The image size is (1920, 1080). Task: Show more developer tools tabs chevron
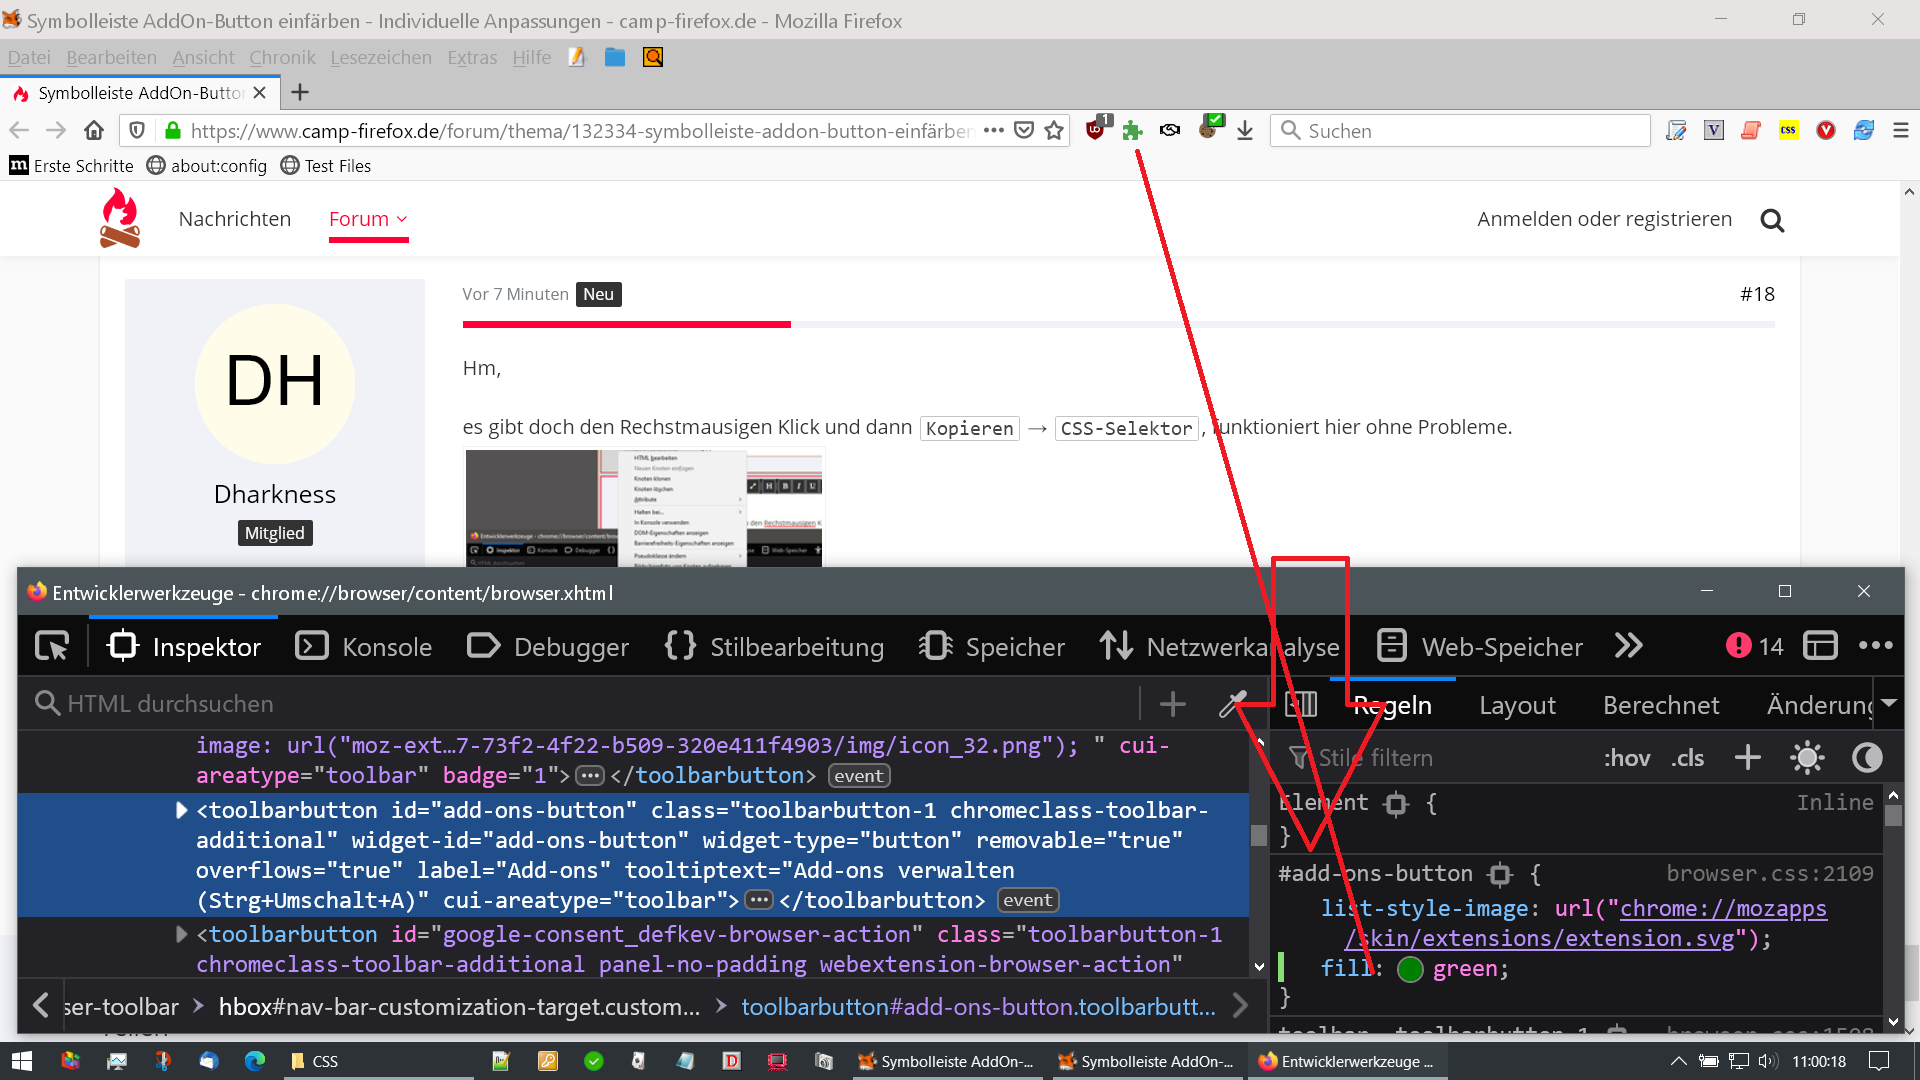[1628, 647]
